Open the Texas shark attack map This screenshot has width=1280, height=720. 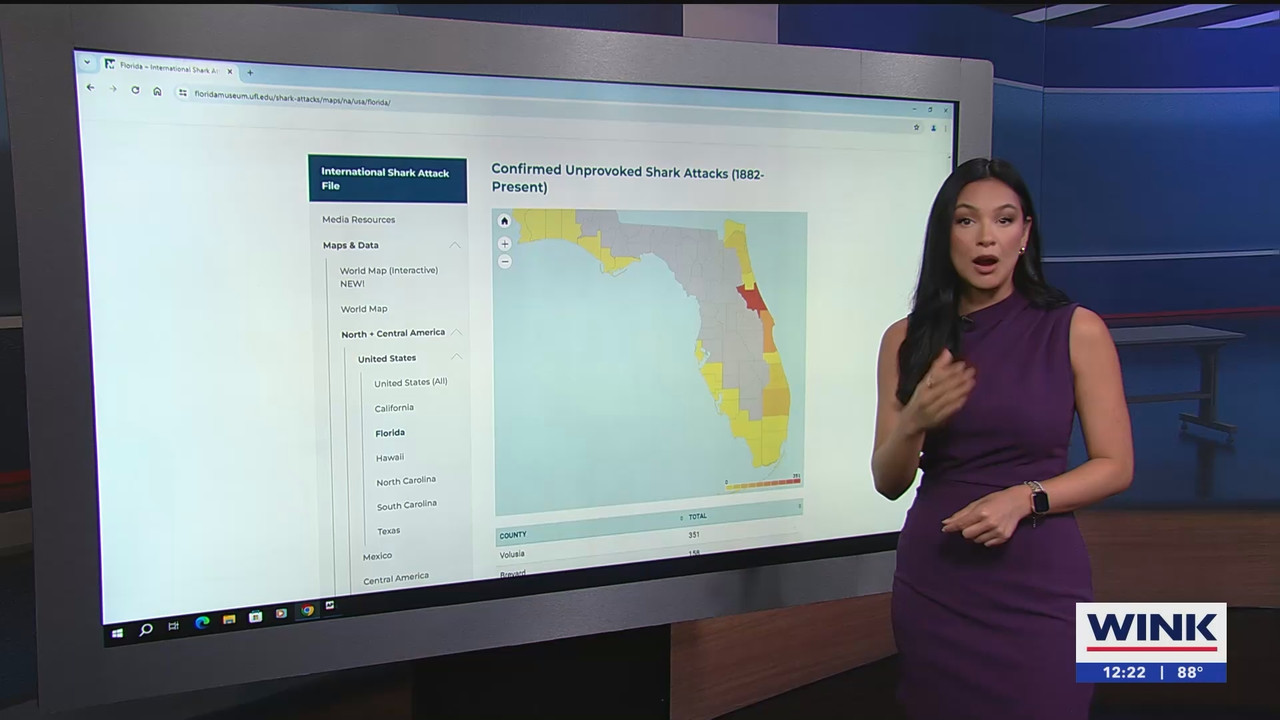(x=388, y=531)
